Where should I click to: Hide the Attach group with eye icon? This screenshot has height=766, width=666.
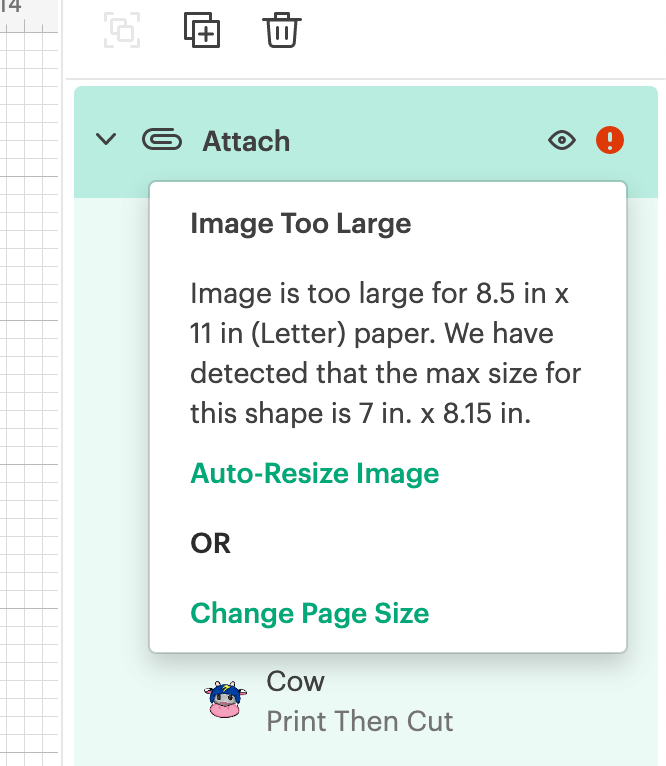pyautogui.click(x=562, y=140)
